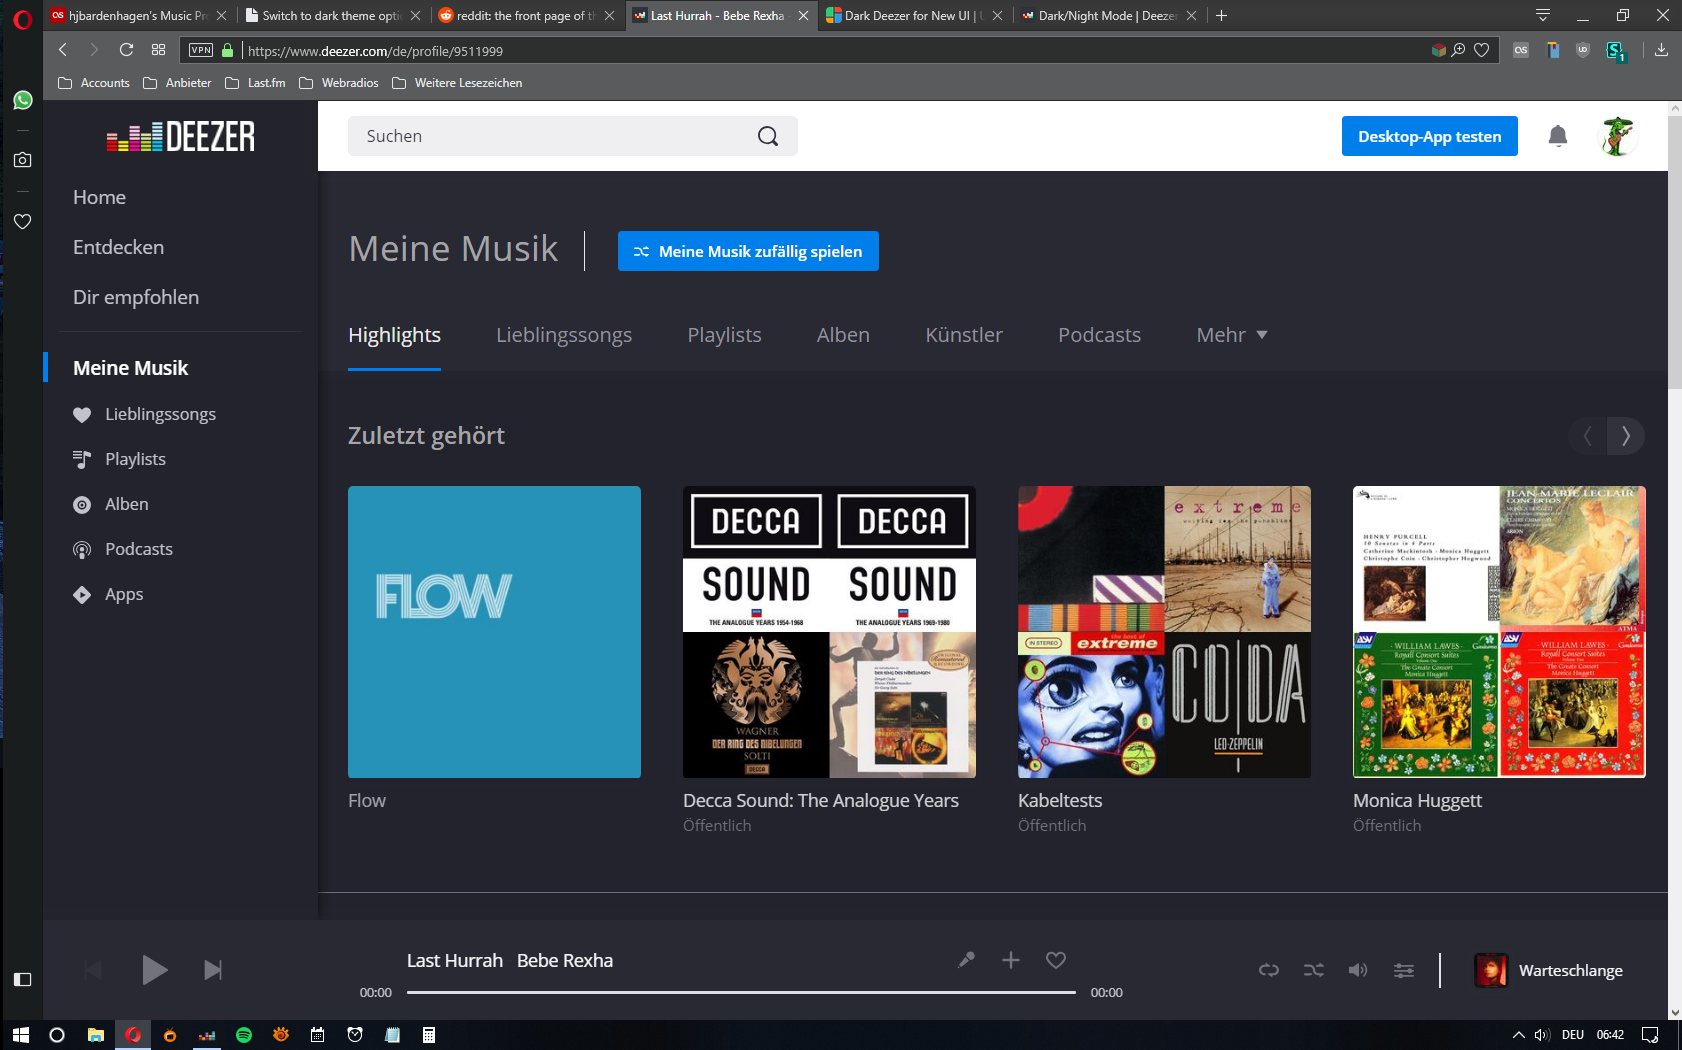Click Desktop-App testen button
The image size is (1682, 1050).
(x=1429, y=136)
